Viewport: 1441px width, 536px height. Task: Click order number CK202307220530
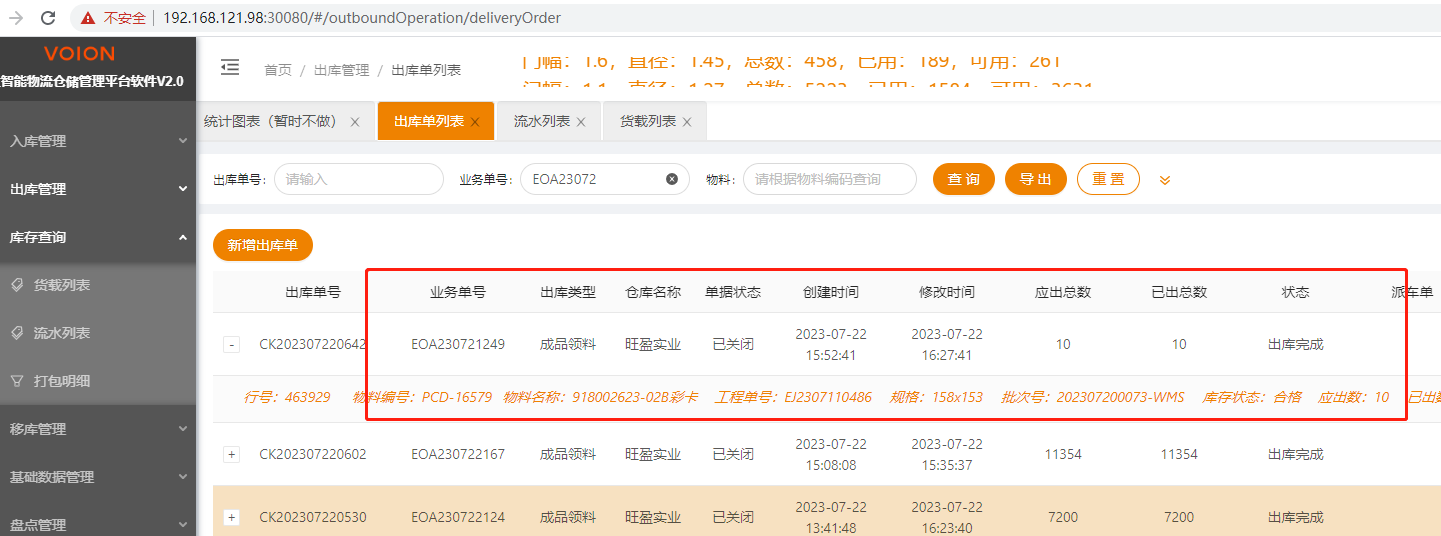pos(313,517)
